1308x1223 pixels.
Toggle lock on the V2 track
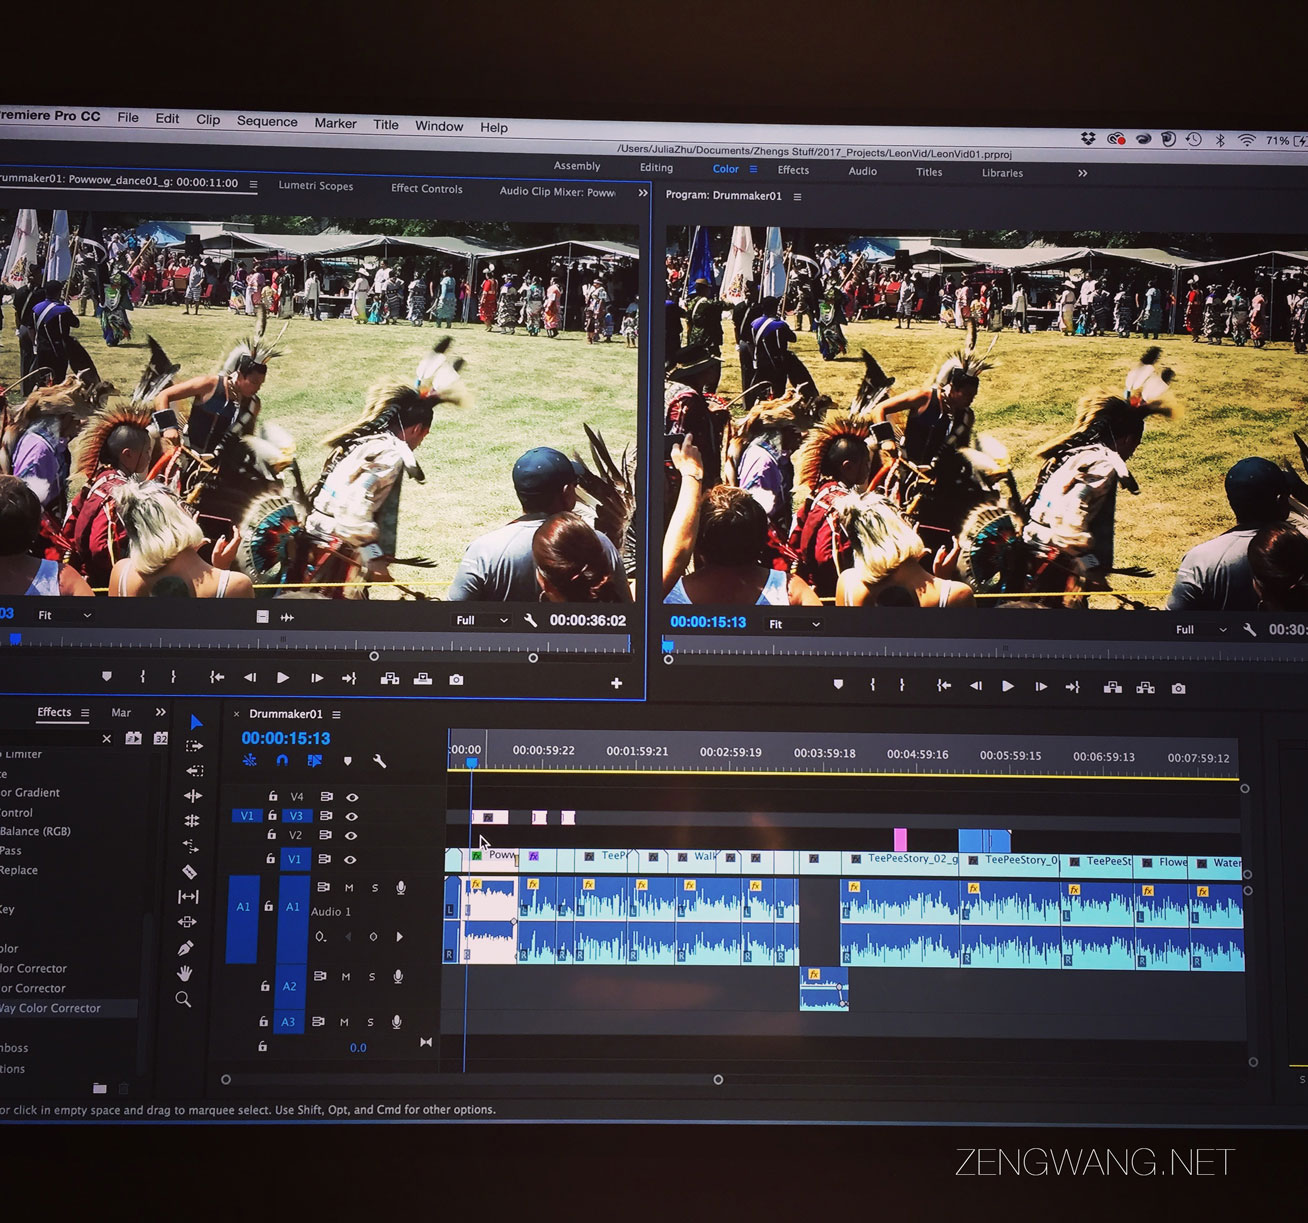(x=272, y=834)
